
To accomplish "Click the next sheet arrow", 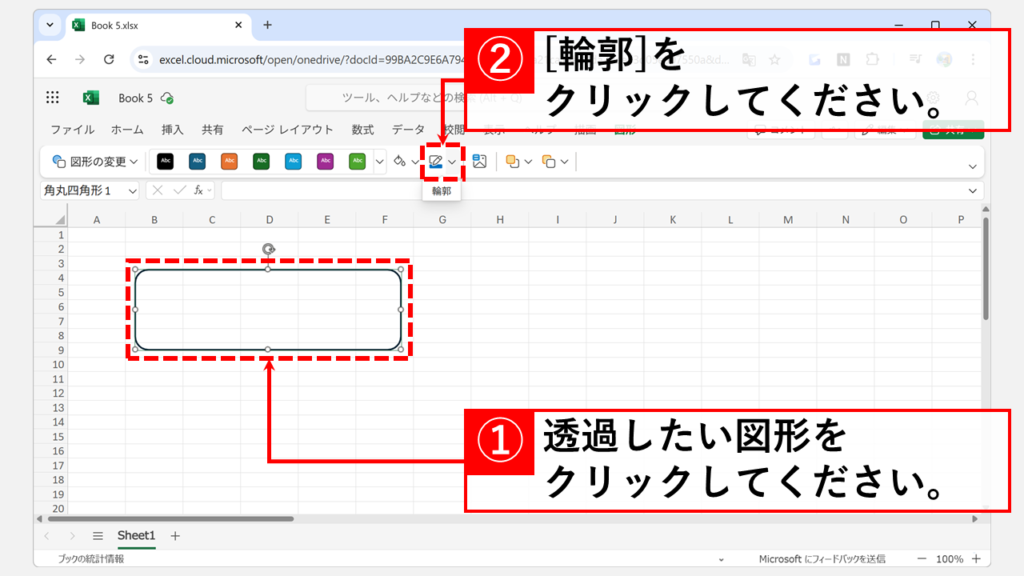I will pos(72,536).
